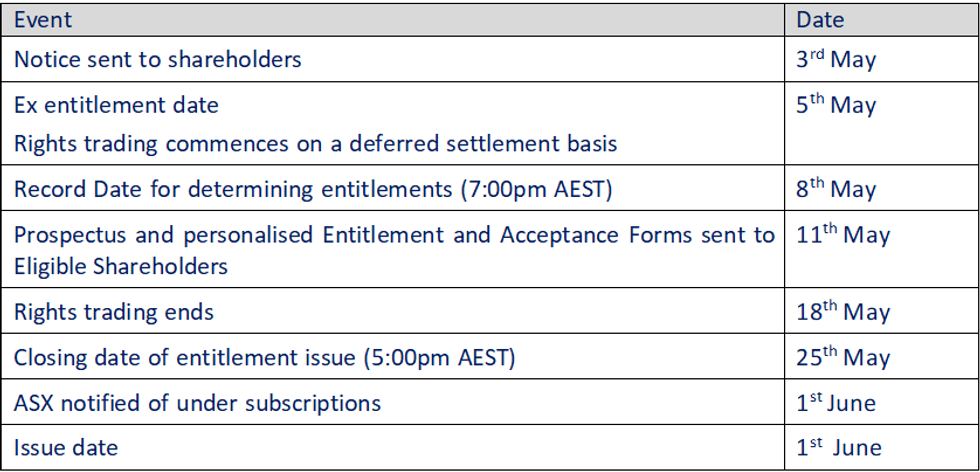
Task: Click the 'Date' column header
Action: point(820,19)
